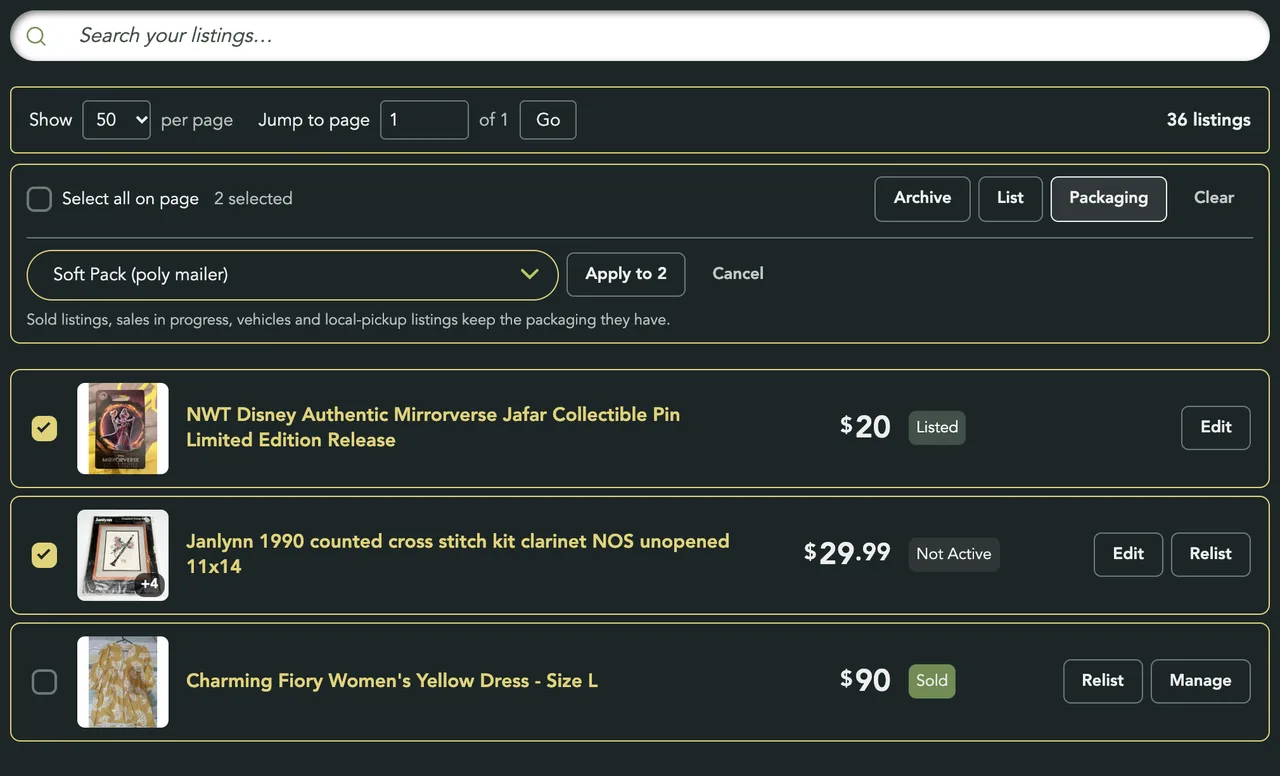Focus the Search your listings field

[x=640, y=36]
